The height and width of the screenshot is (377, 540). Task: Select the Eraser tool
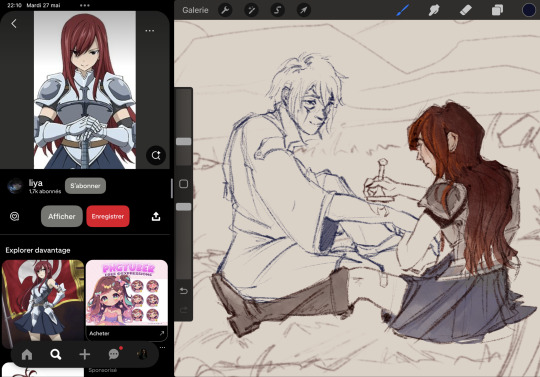pos(466,10)
